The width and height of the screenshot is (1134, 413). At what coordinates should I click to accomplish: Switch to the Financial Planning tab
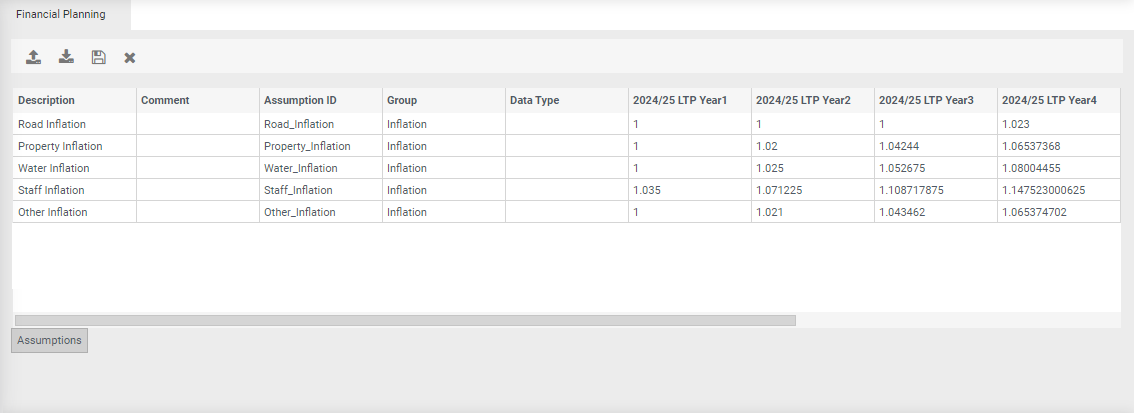pos(61,15)
